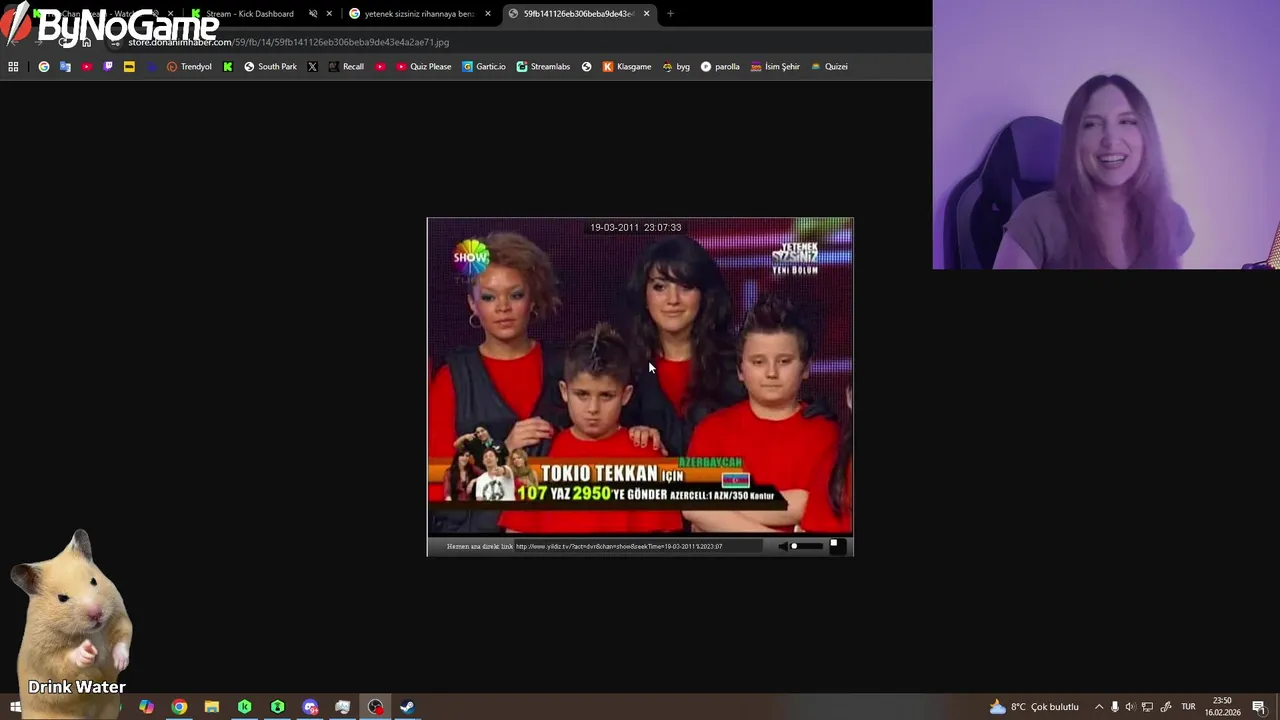Open the Kick app in the taskbar
The image size is (1280, 720).
point(245,707)
